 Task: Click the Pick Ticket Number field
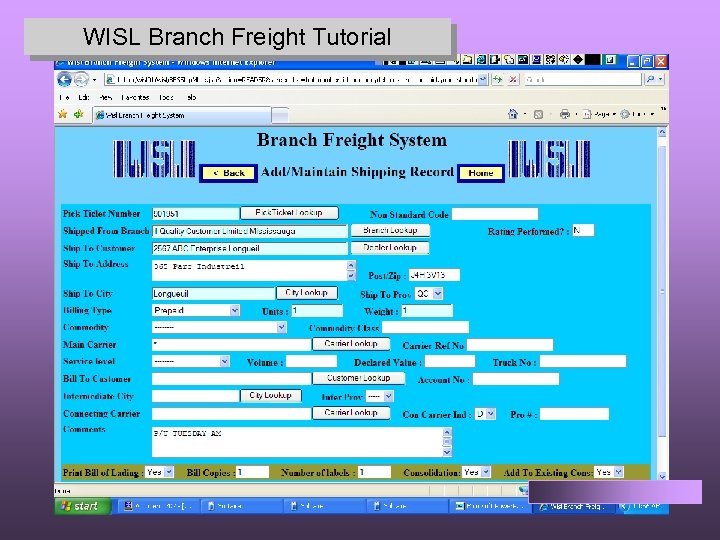click(196, 214)
